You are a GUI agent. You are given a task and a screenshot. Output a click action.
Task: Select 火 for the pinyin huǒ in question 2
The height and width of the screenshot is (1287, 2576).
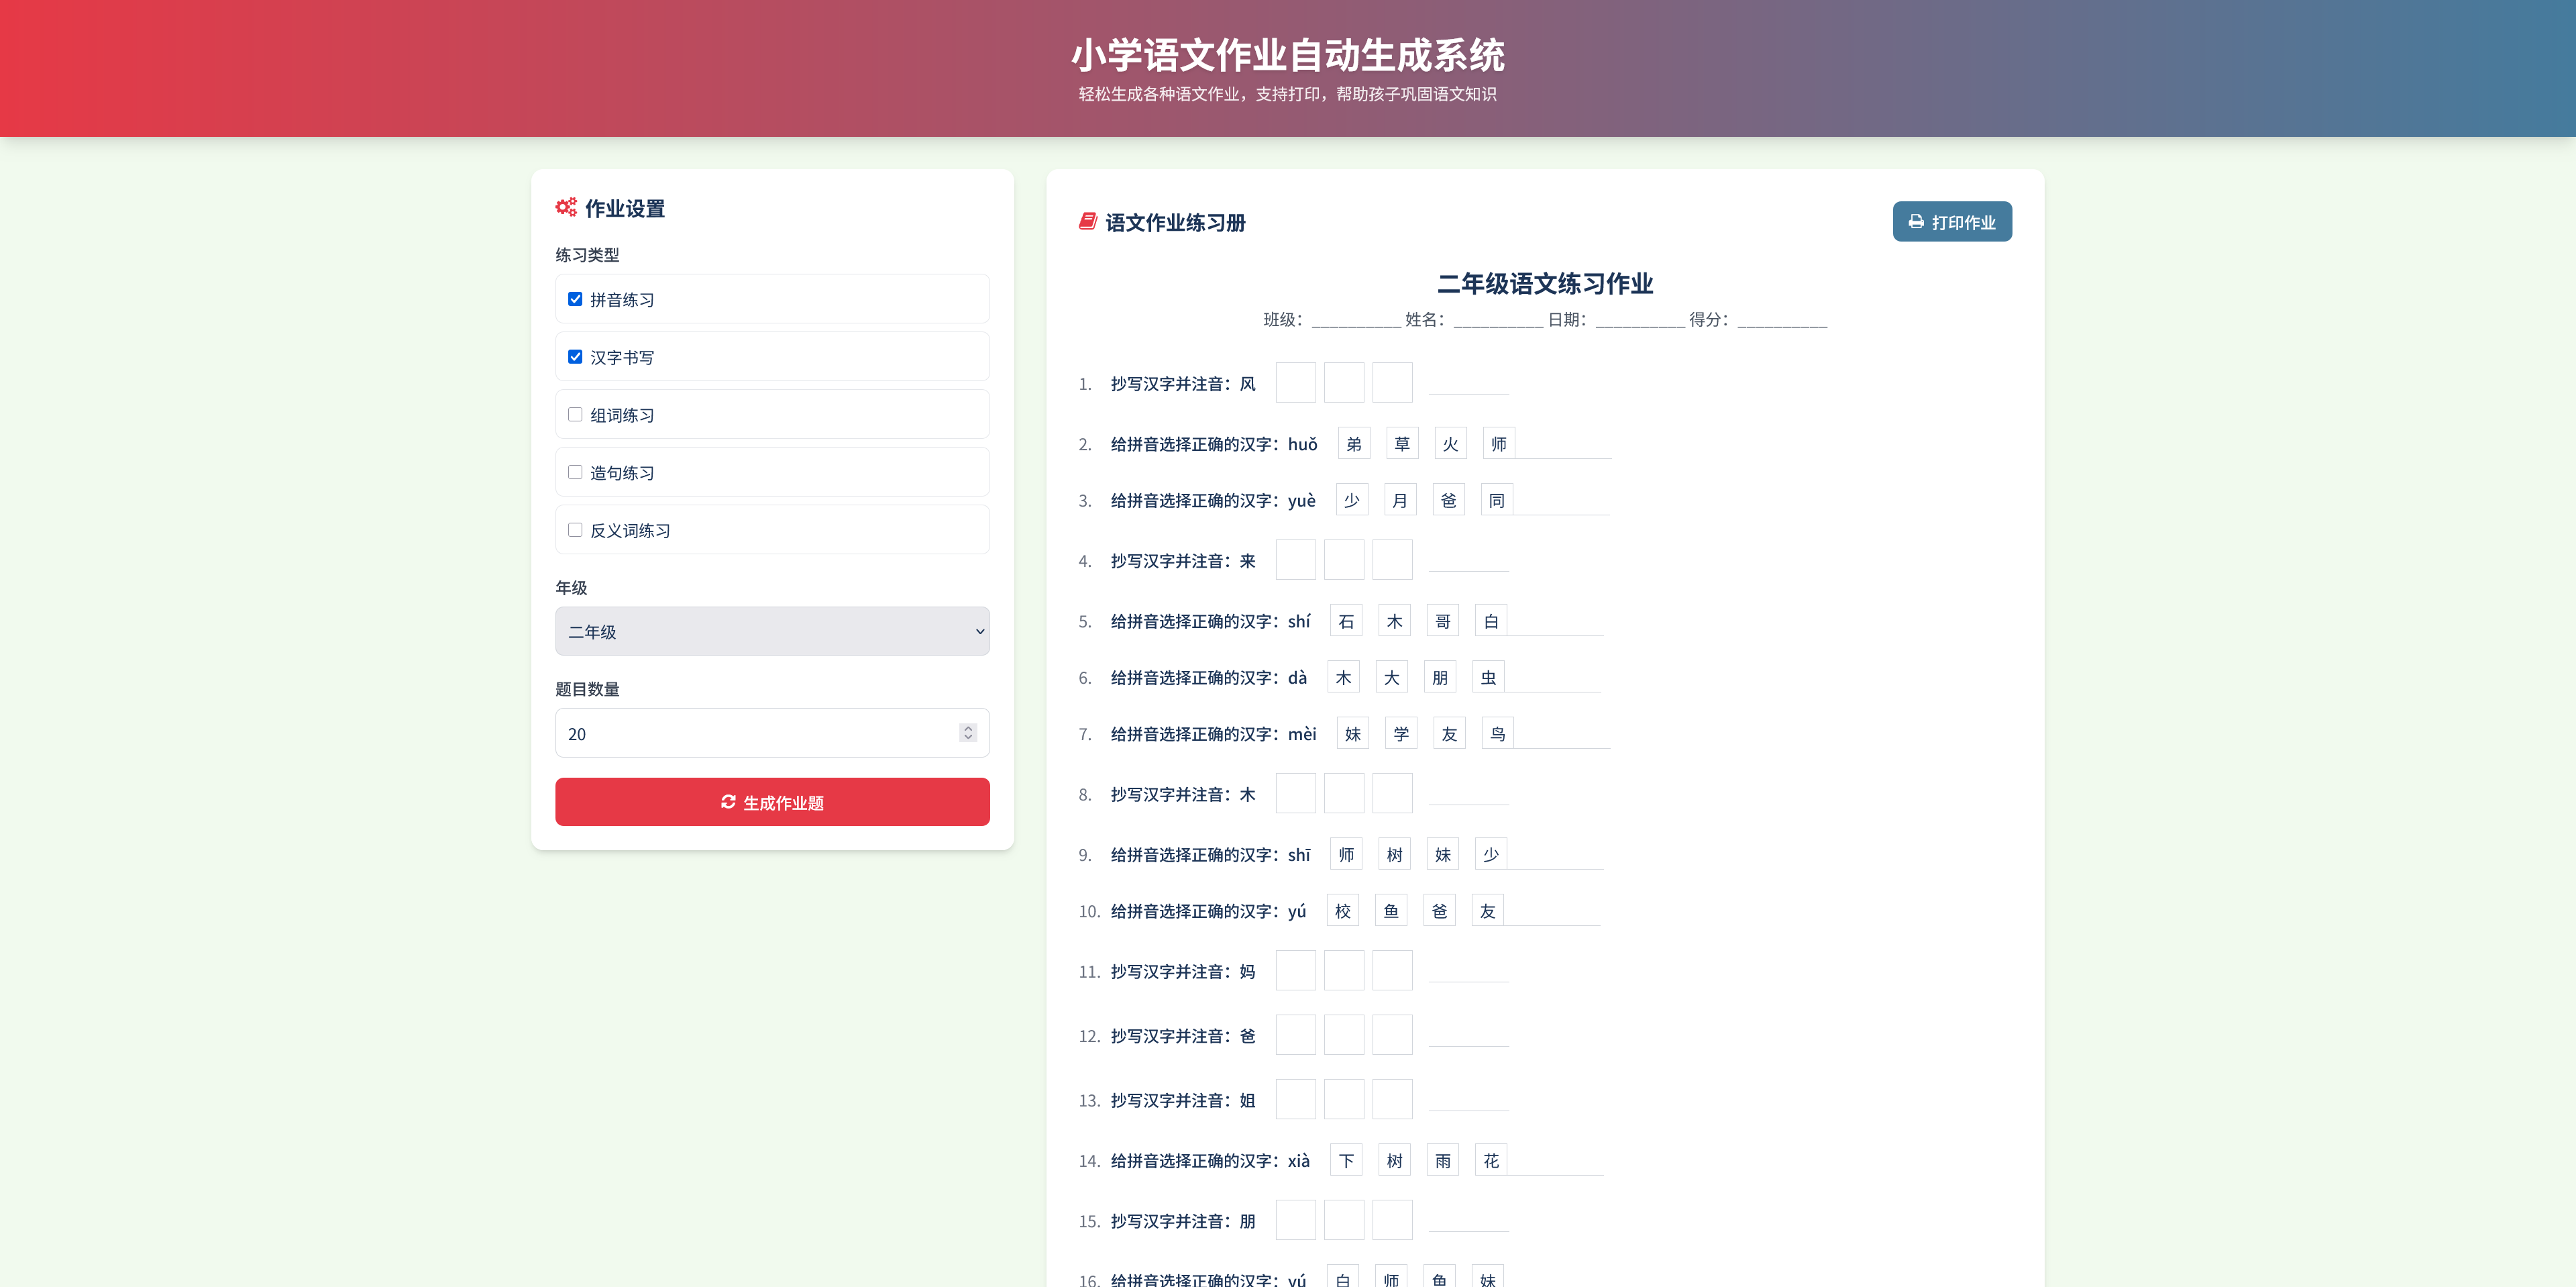1450,443
